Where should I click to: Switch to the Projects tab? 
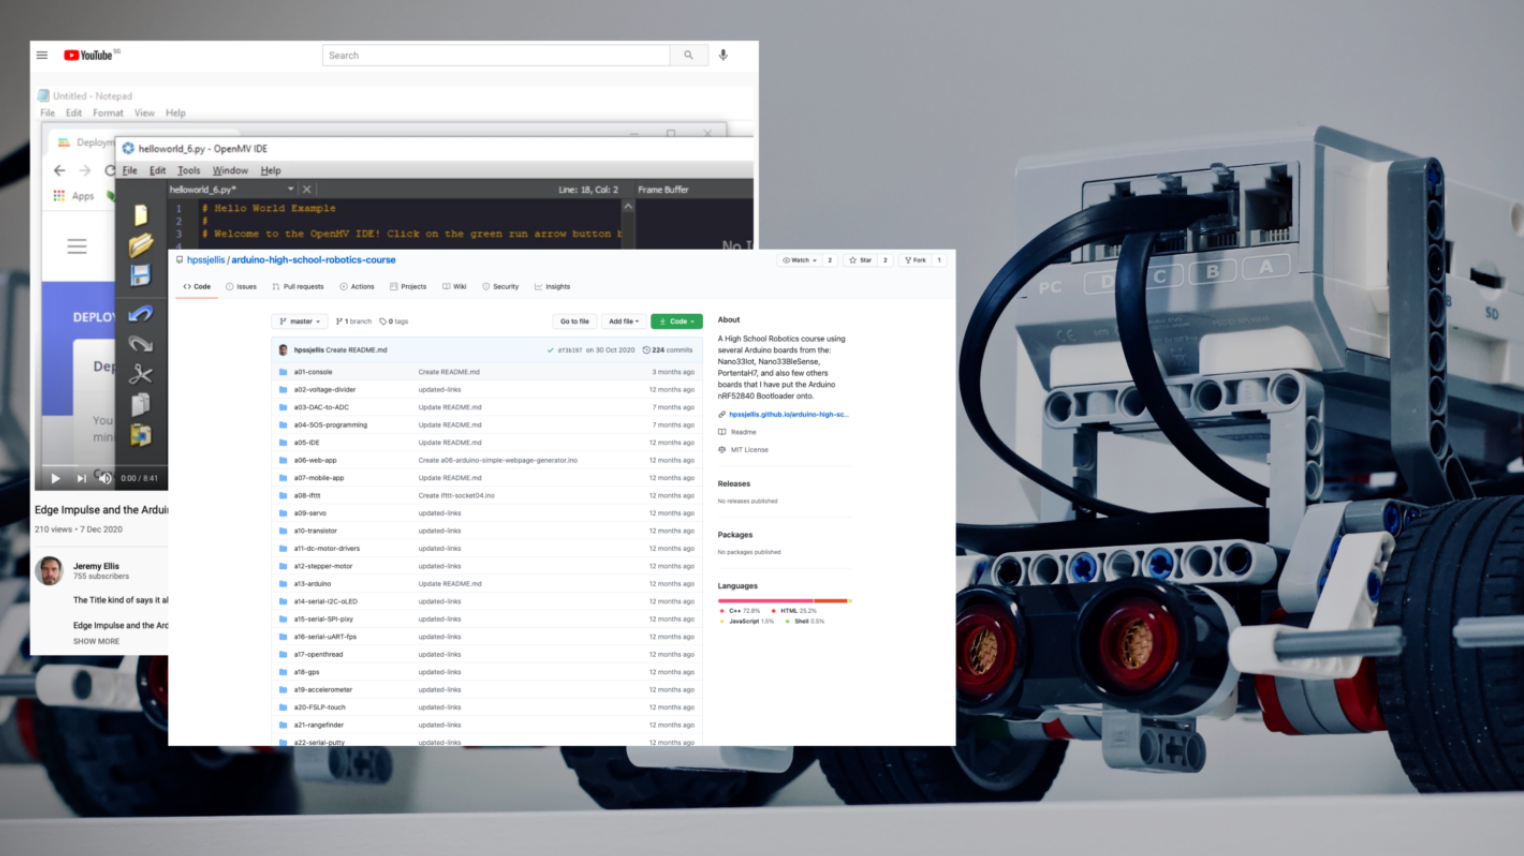click(408, 287)
